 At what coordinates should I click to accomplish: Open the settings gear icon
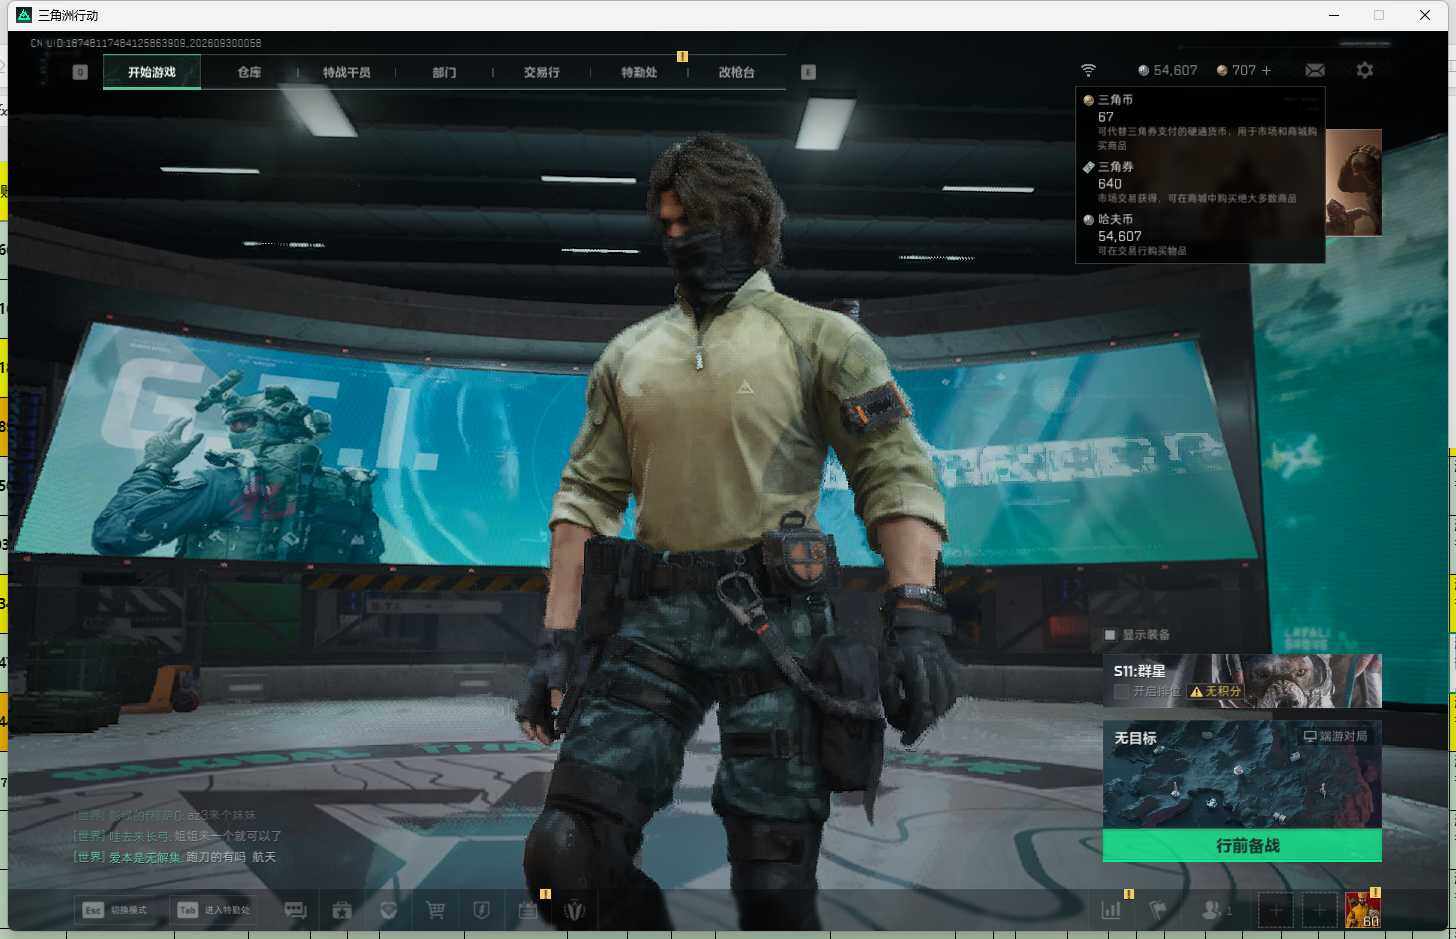click(x=1365, y=70)
